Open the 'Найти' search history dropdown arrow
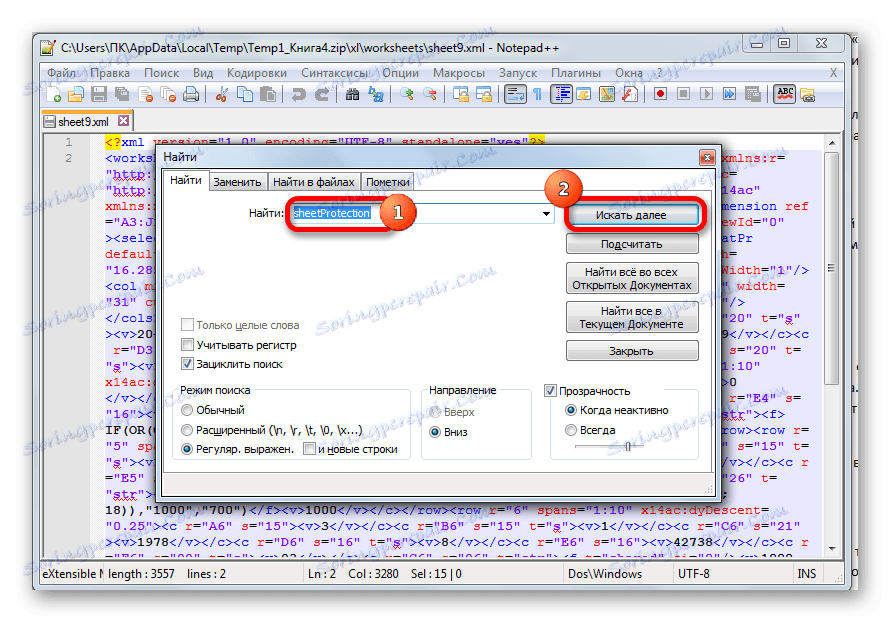The width and height of the screenshot is (890, 622). pos(545,214)
